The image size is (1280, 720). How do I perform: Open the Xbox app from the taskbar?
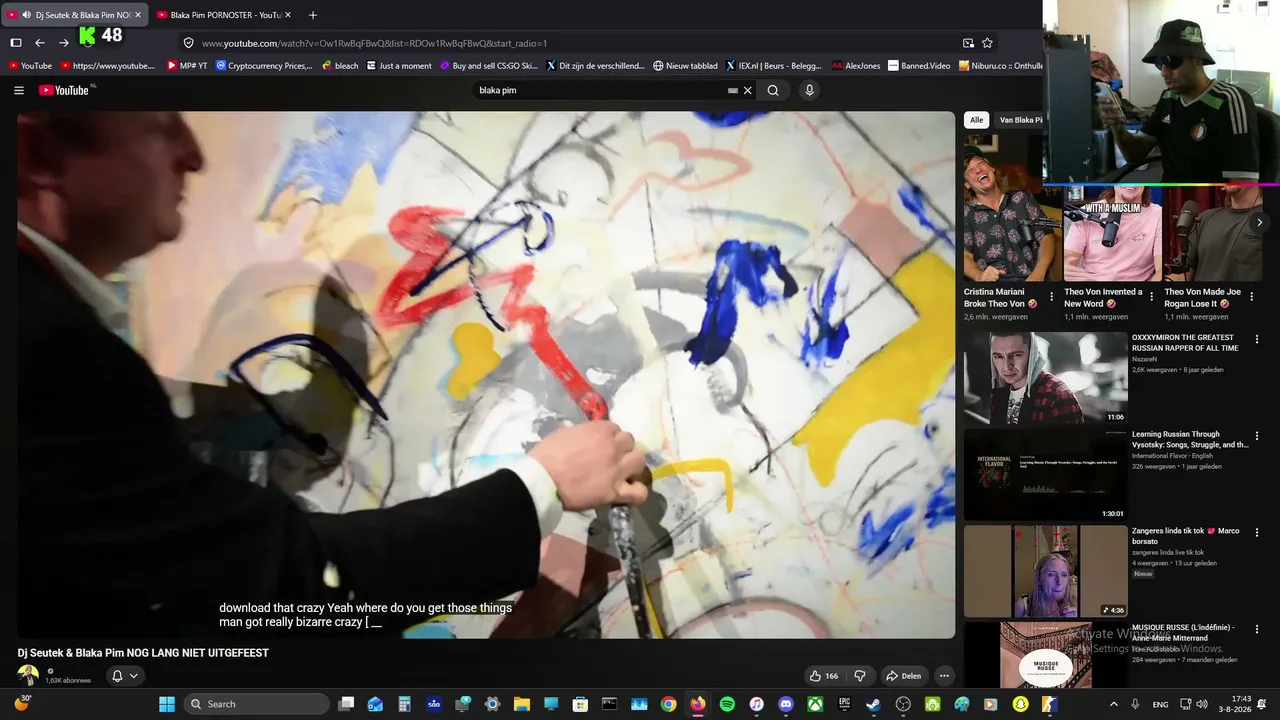point(815,704)
